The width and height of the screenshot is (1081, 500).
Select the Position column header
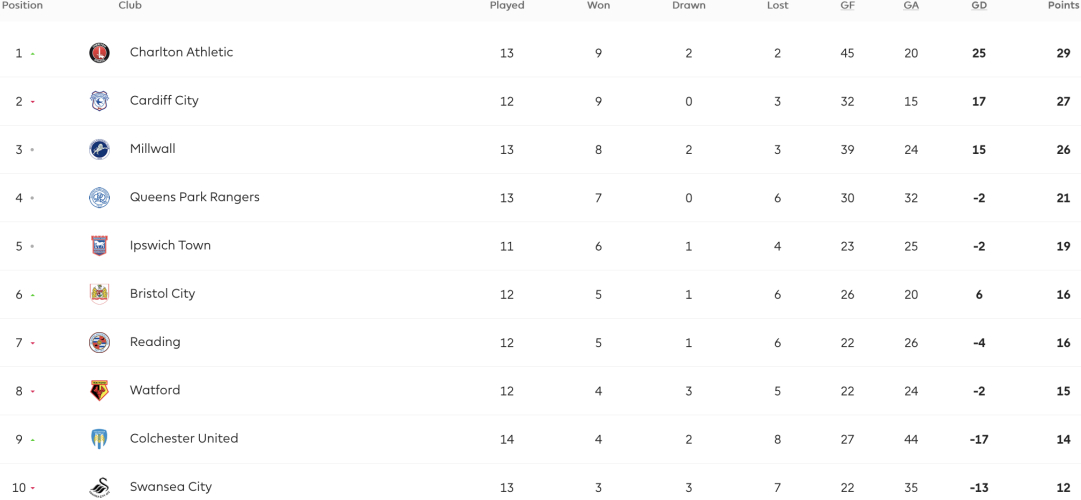tap(21, 6)
